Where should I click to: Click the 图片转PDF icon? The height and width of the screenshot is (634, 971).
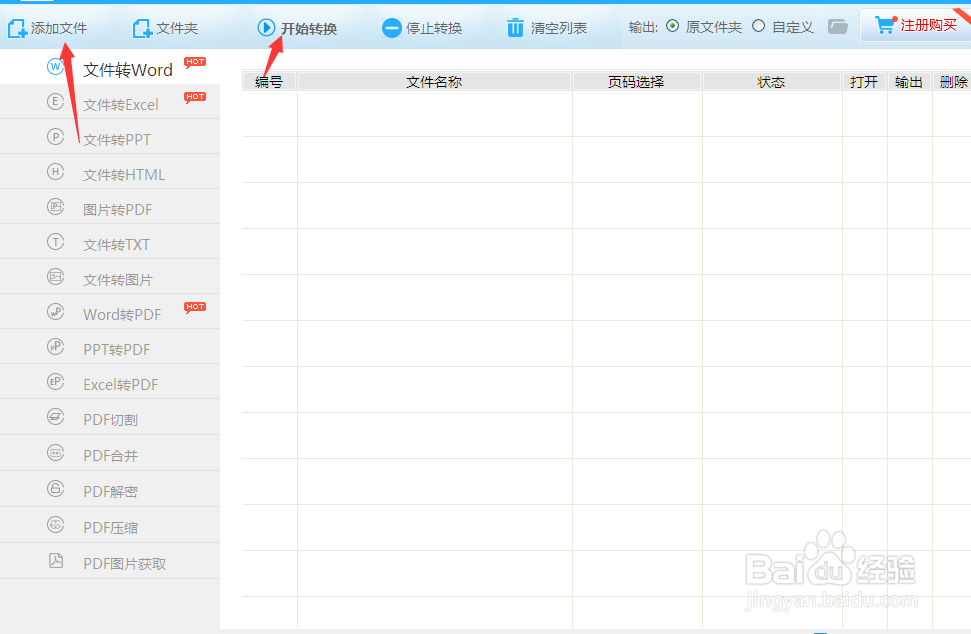[55, 207]
